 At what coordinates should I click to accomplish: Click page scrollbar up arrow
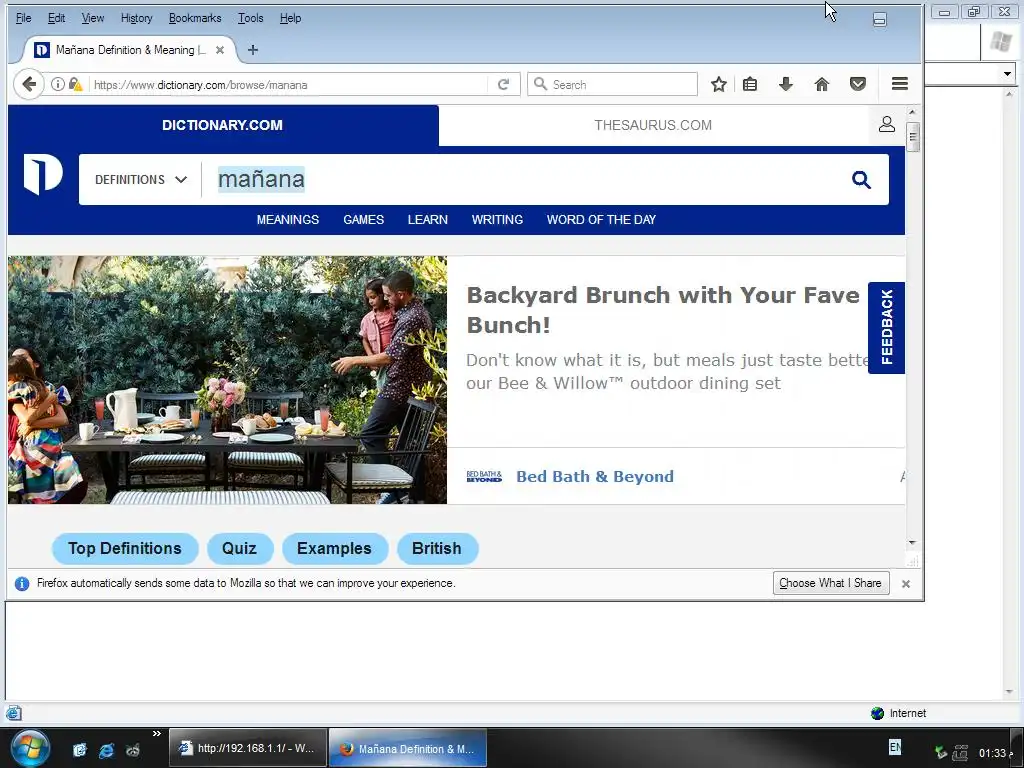point(913,112)
